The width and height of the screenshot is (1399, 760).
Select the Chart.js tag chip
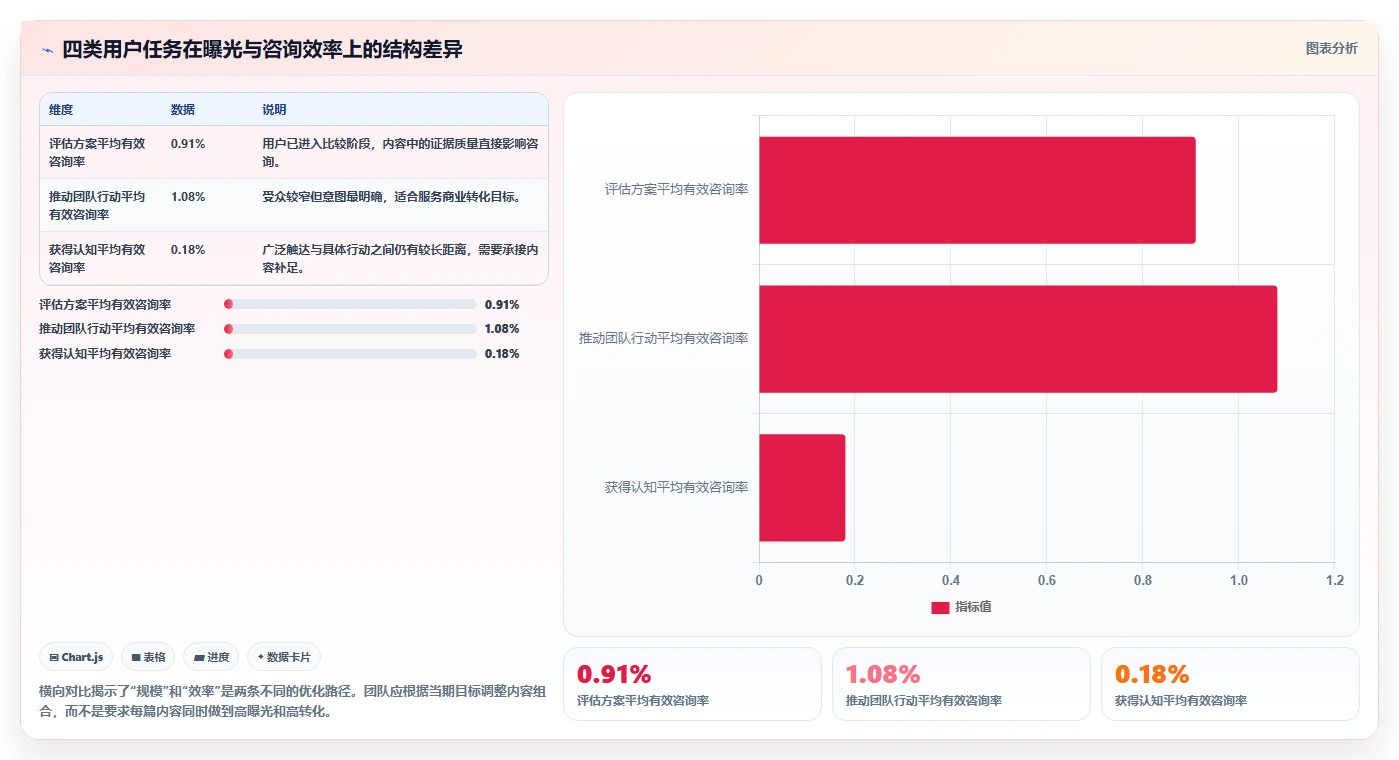coord(76,657)
